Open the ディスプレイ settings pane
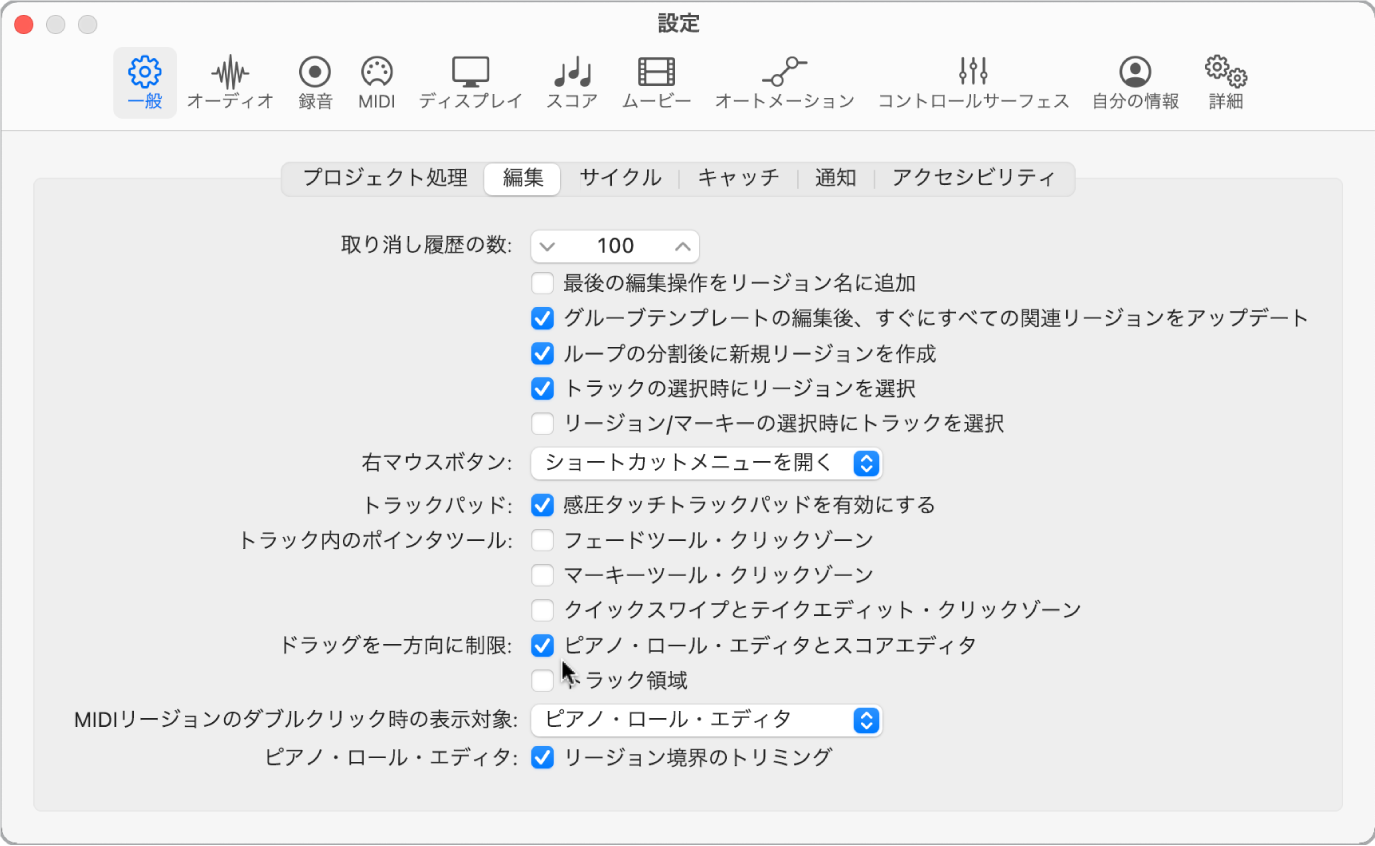1375x846 pixels. click(469, 80)
